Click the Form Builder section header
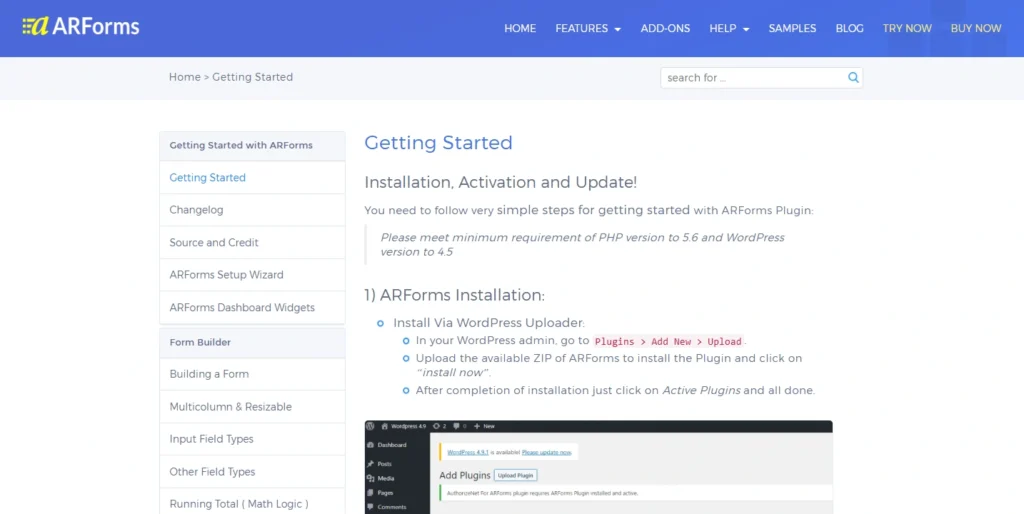The image size is (1024, 514). pyautogui.click(x=252, y=342)
